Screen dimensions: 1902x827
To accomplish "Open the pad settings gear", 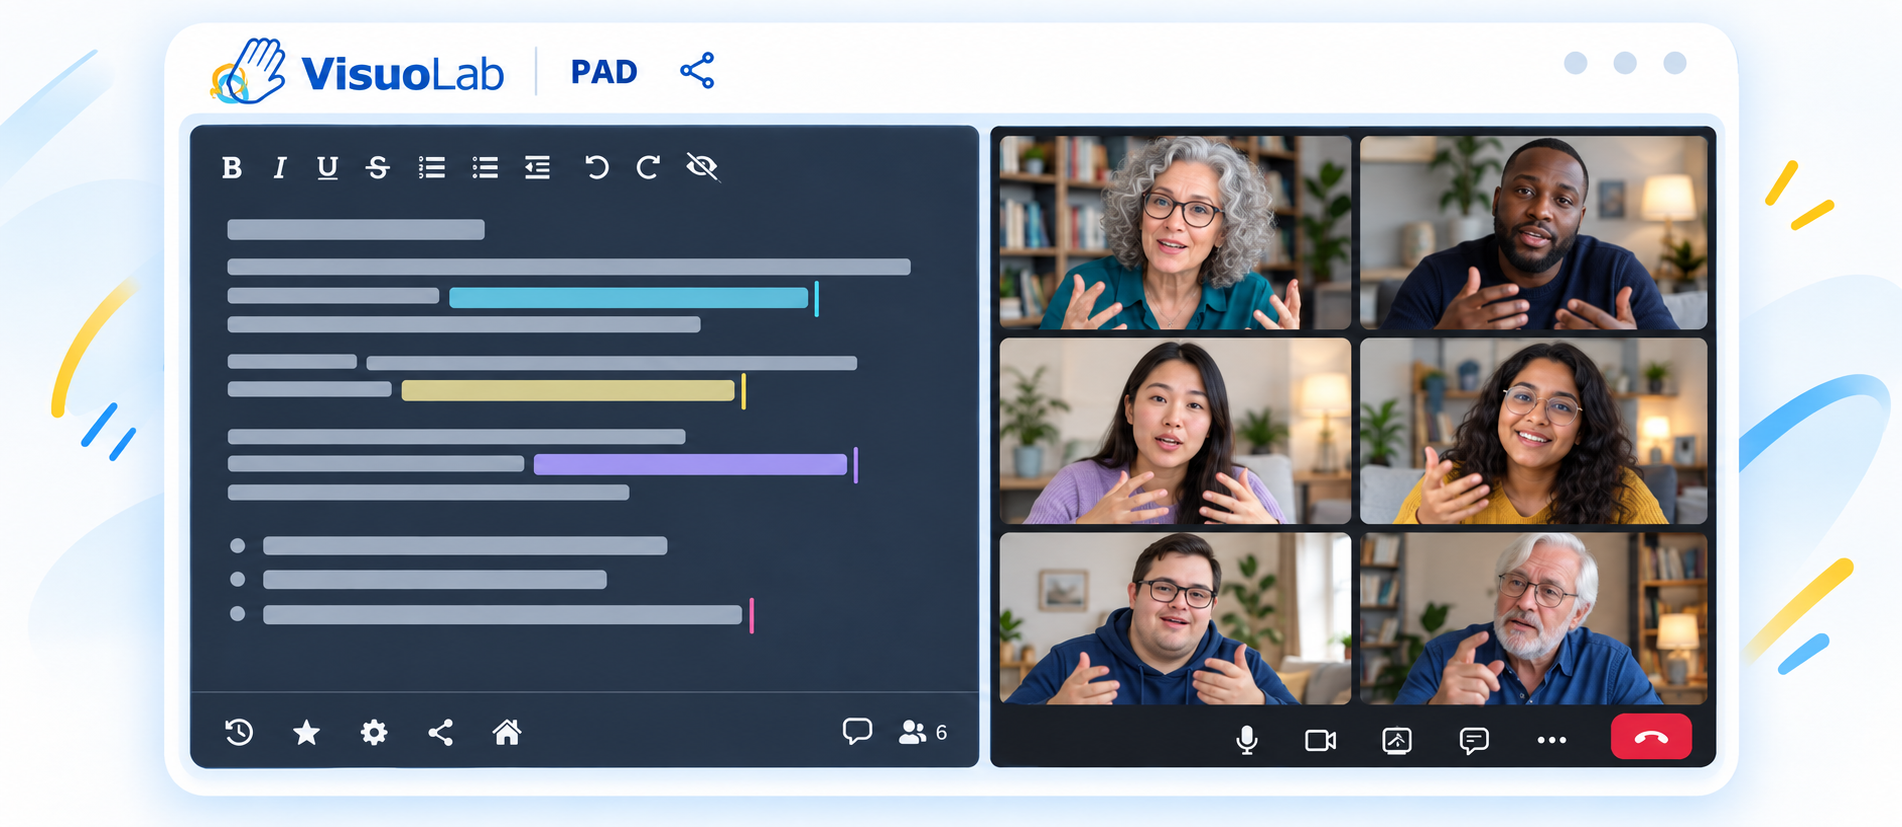I will pyautogui.click(x=374, y=732).
